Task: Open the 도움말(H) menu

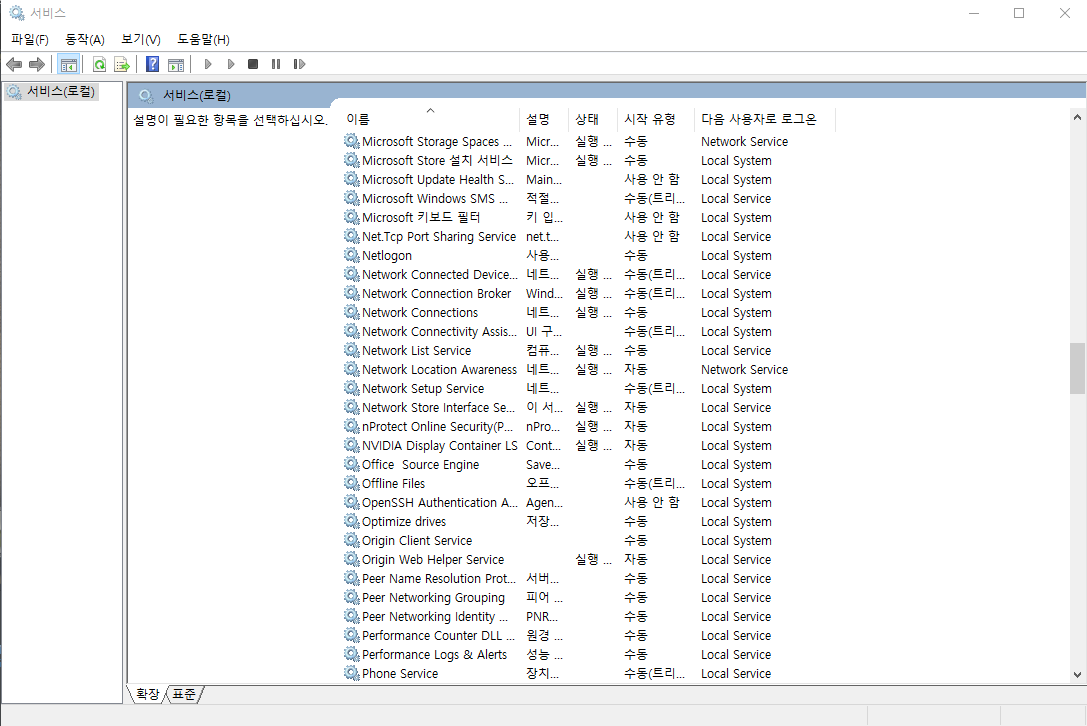Action: click(x=203, y=40)
